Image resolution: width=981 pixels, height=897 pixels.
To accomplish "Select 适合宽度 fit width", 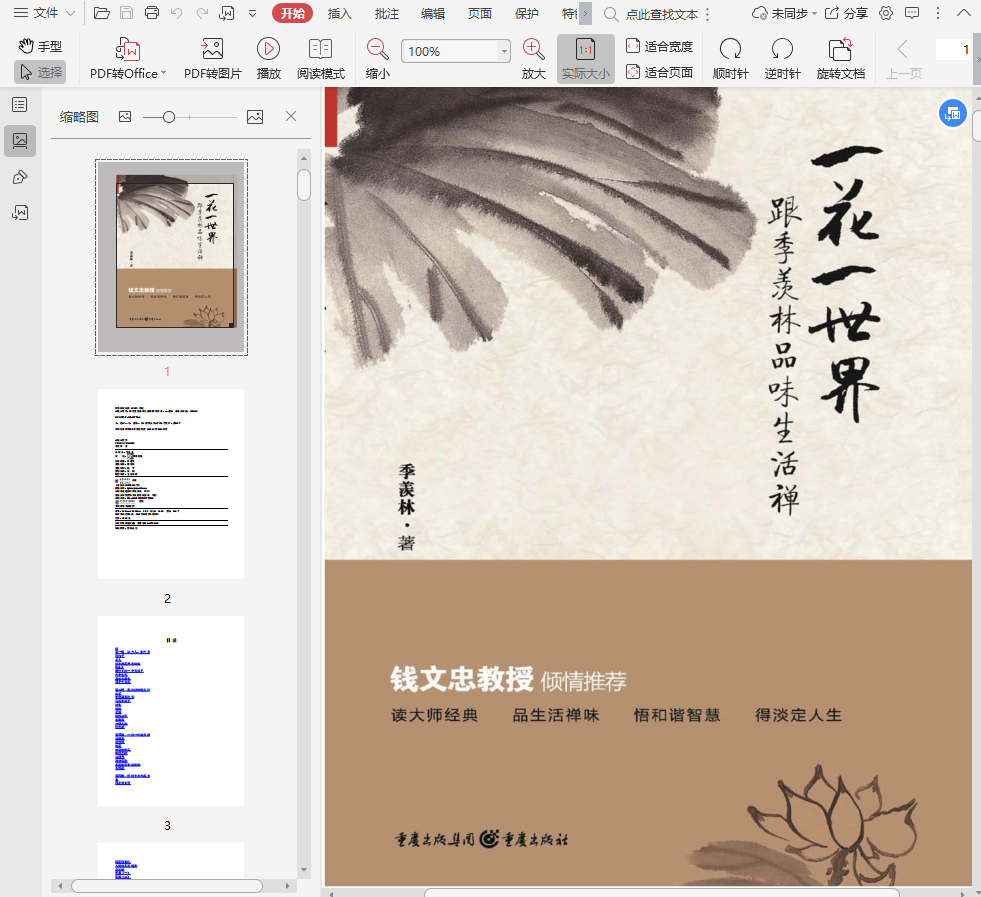I will [x=659, y=46].
